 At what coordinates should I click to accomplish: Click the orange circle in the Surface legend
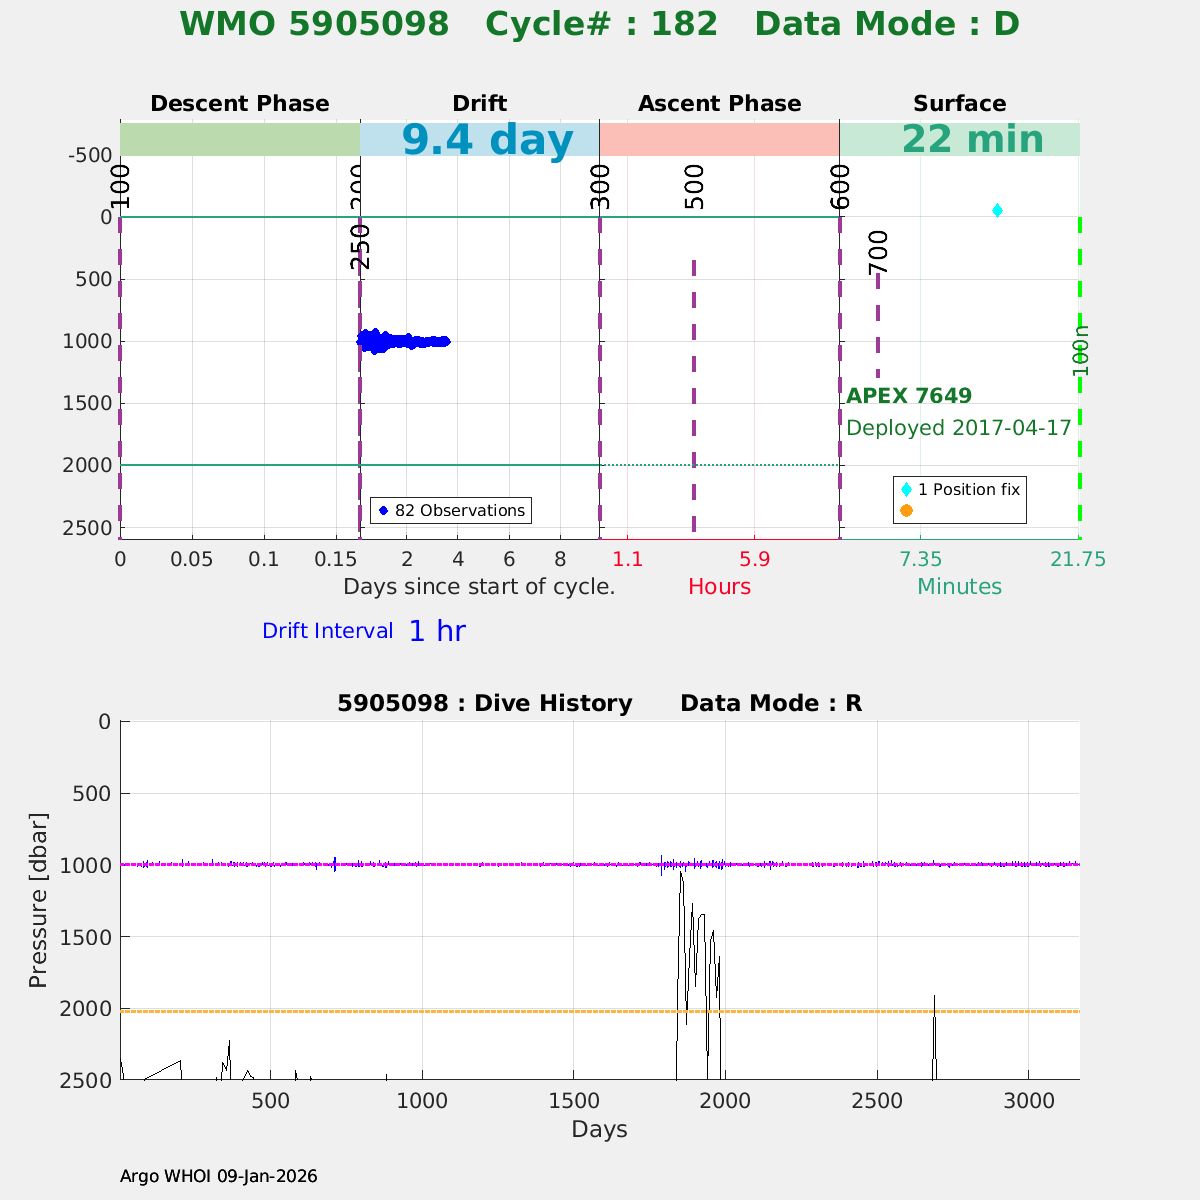tap(906, 511)
